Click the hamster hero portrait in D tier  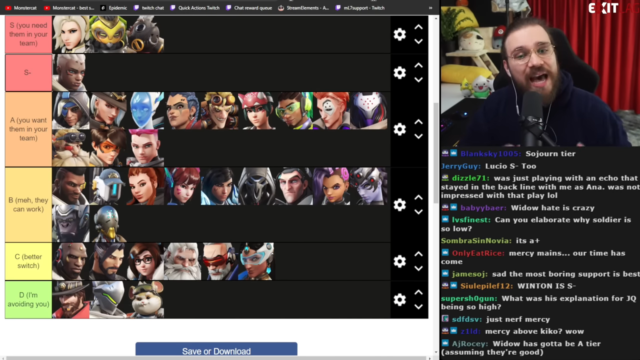pos(146,300)
